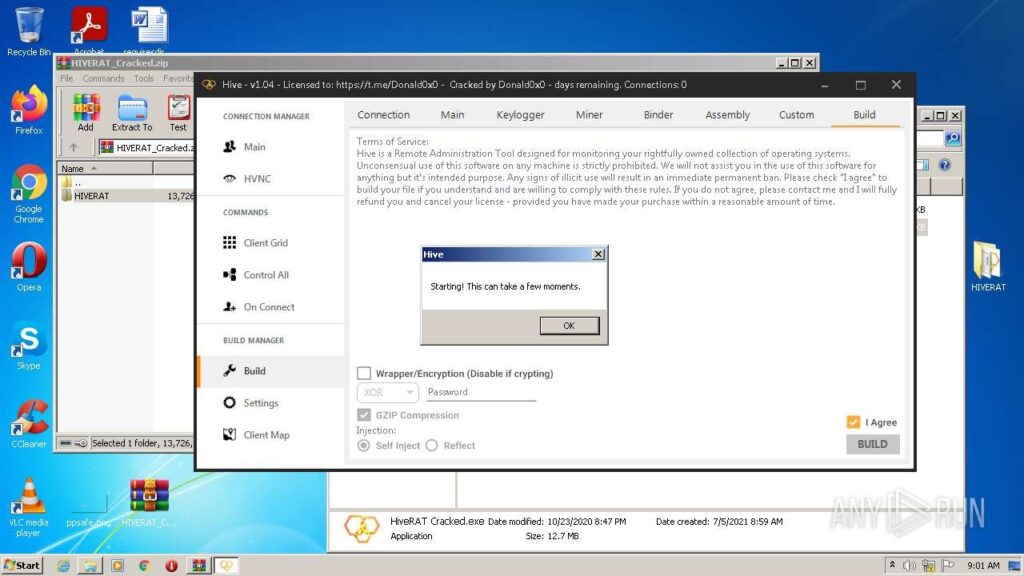Click Hive app icon in taskbar
Screen dimensions: 1024x576
point(226,566)
